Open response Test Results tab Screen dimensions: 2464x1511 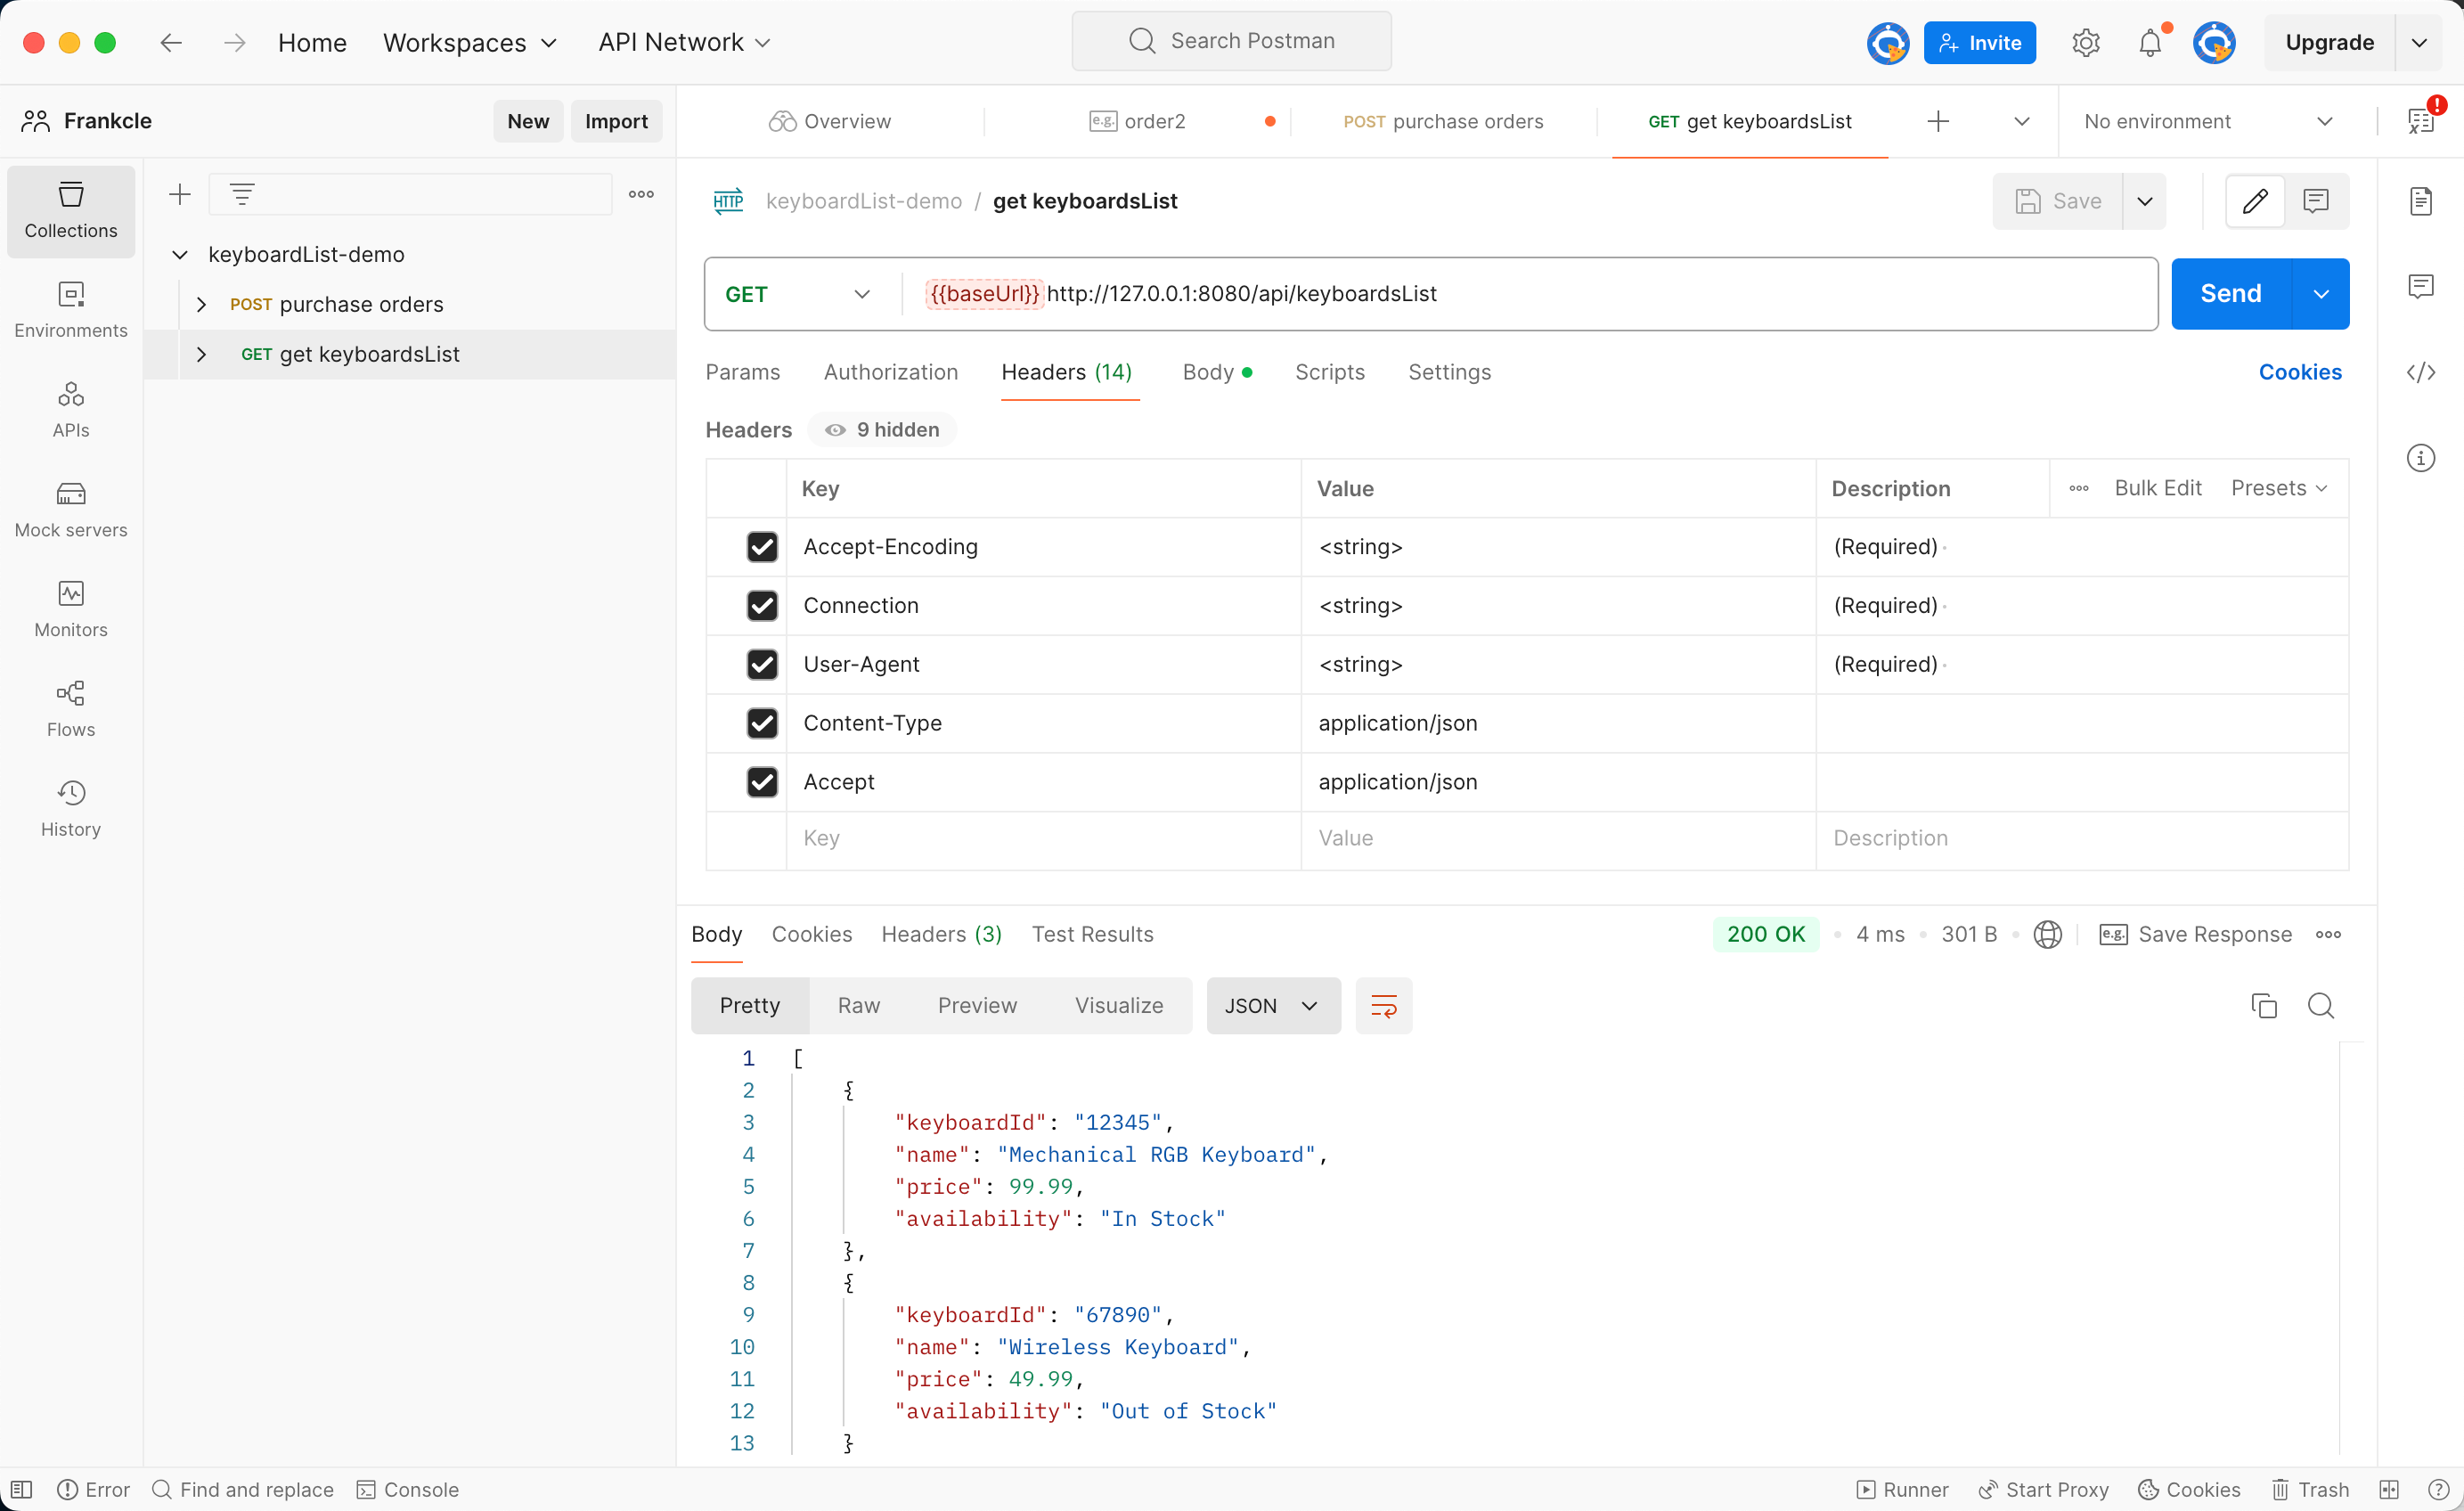point(1092,934)
